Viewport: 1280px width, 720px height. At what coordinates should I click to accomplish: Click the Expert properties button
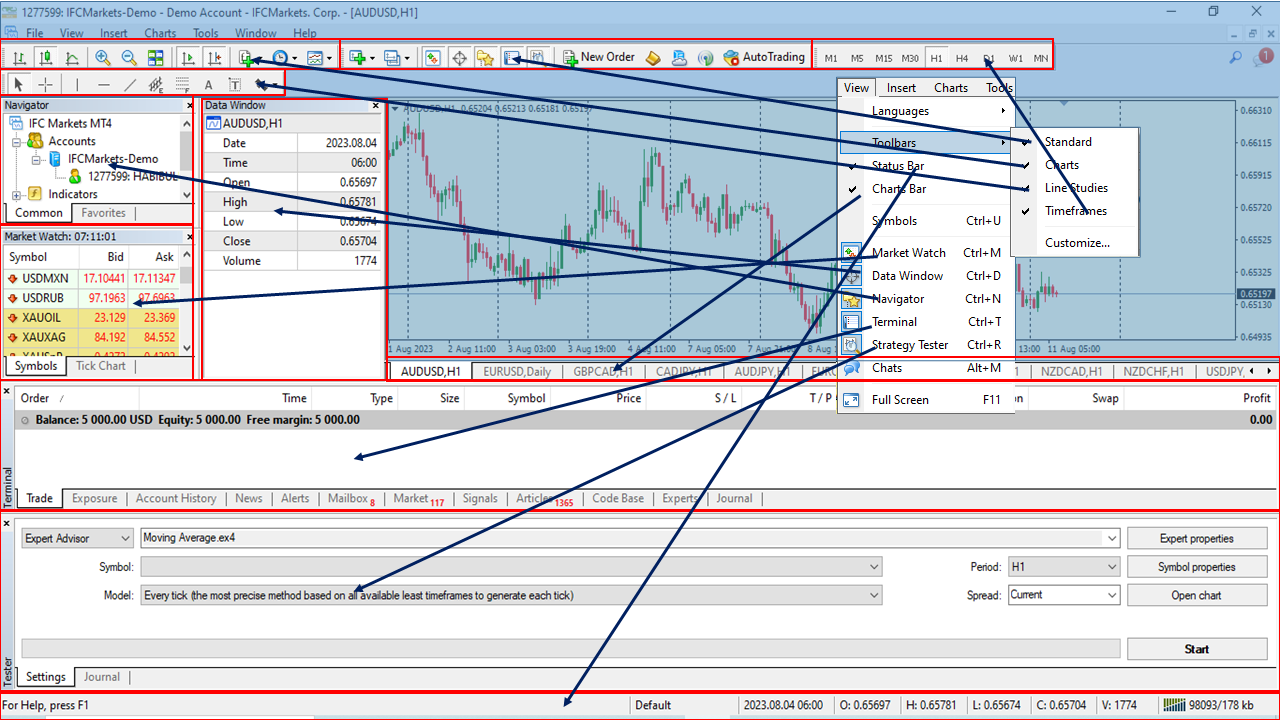[1197, 538]
